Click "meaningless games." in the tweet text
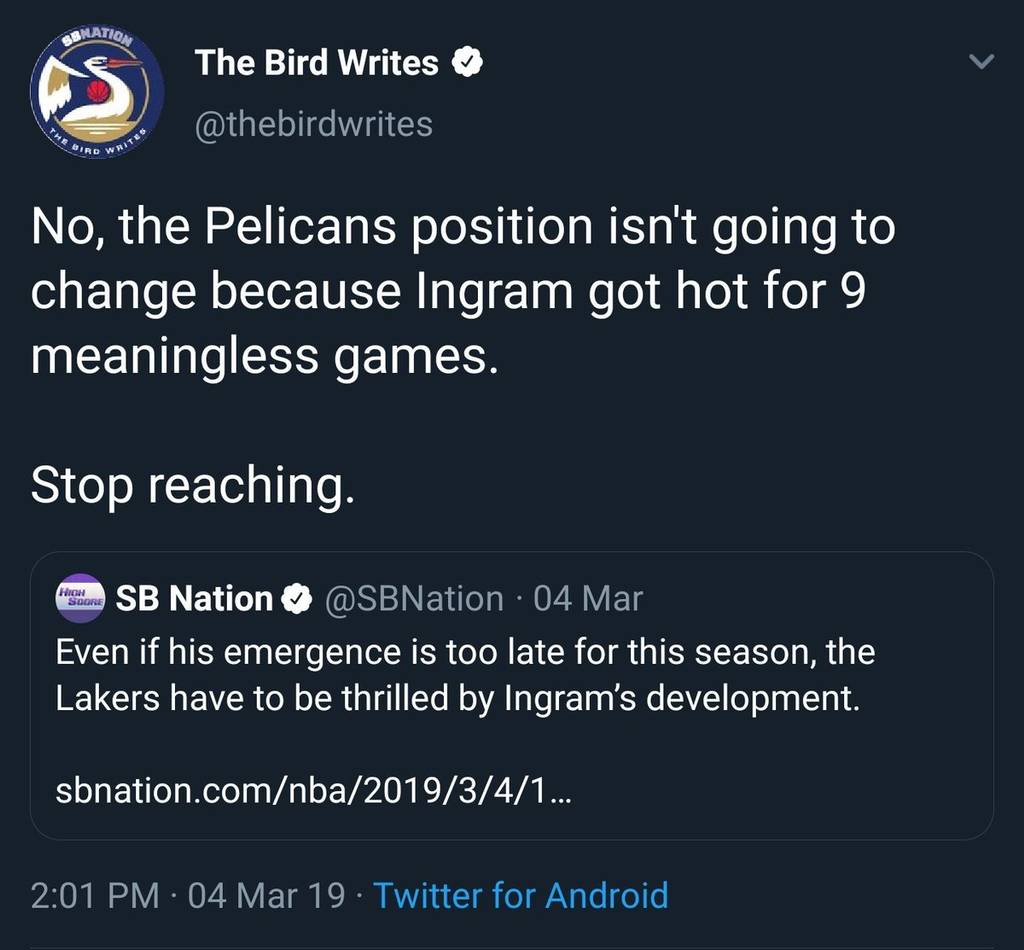Viewport: 1024px width, 950px height. pyautogui.click(x=264, y=354)
